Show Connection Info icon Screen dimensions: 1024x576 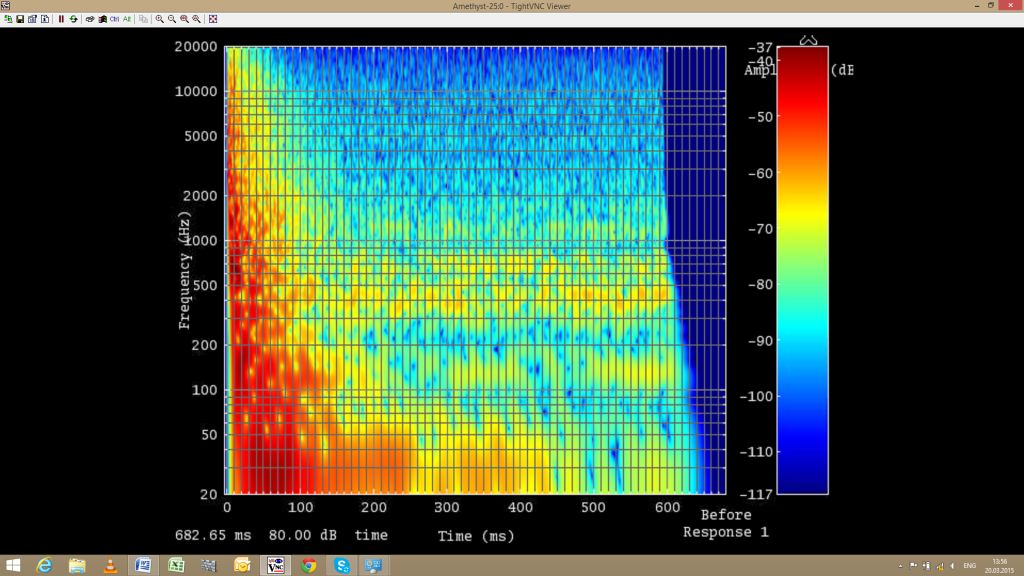(x=44, y=19)
